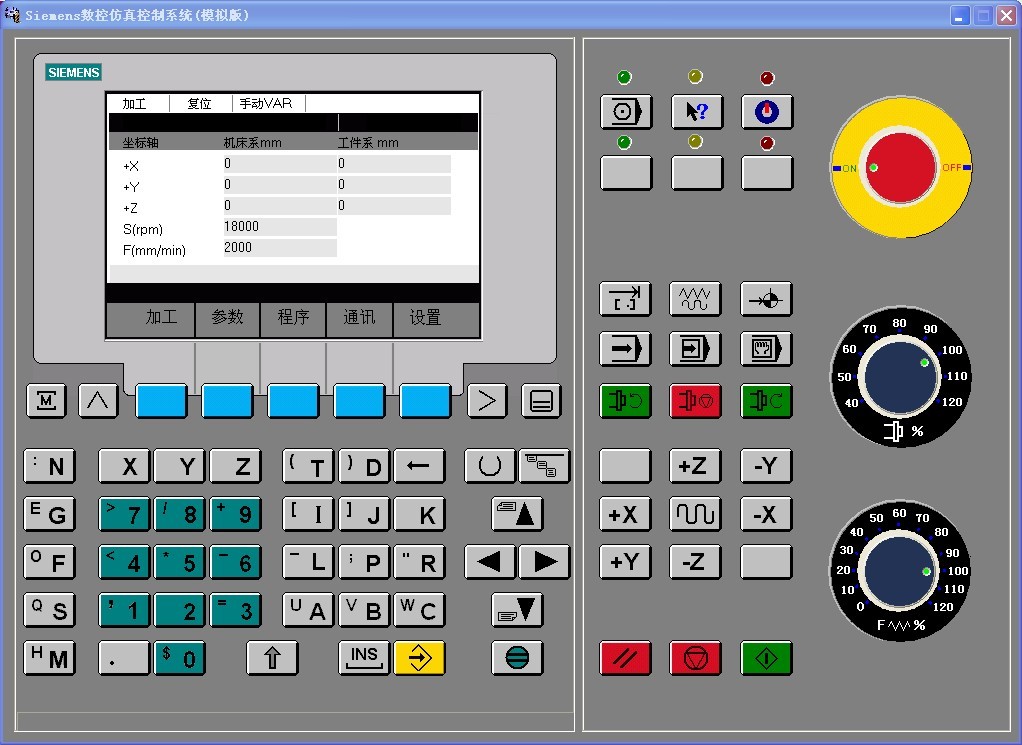Start spindle counterclockwise green key
The height and width of the screenshot is (745, 1022).
(x=625, y=400)
